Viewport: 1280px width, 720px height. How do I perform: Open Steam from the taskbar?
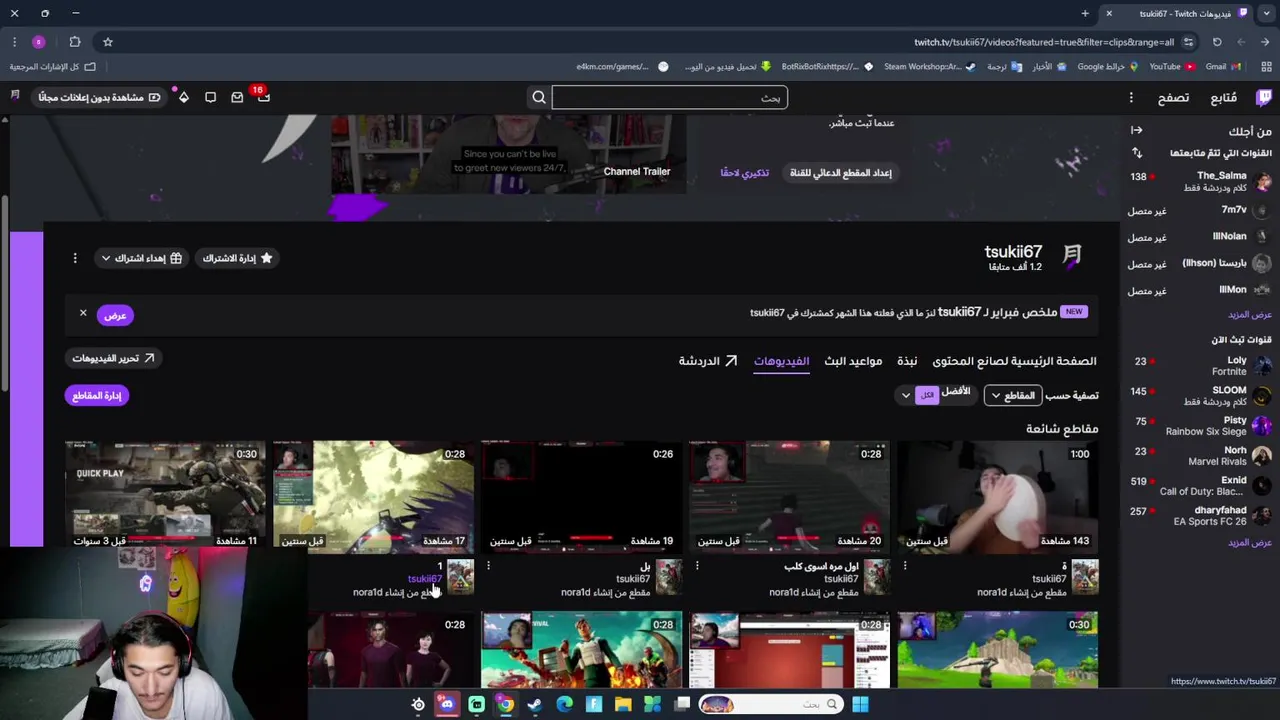[x=535, y=704]
